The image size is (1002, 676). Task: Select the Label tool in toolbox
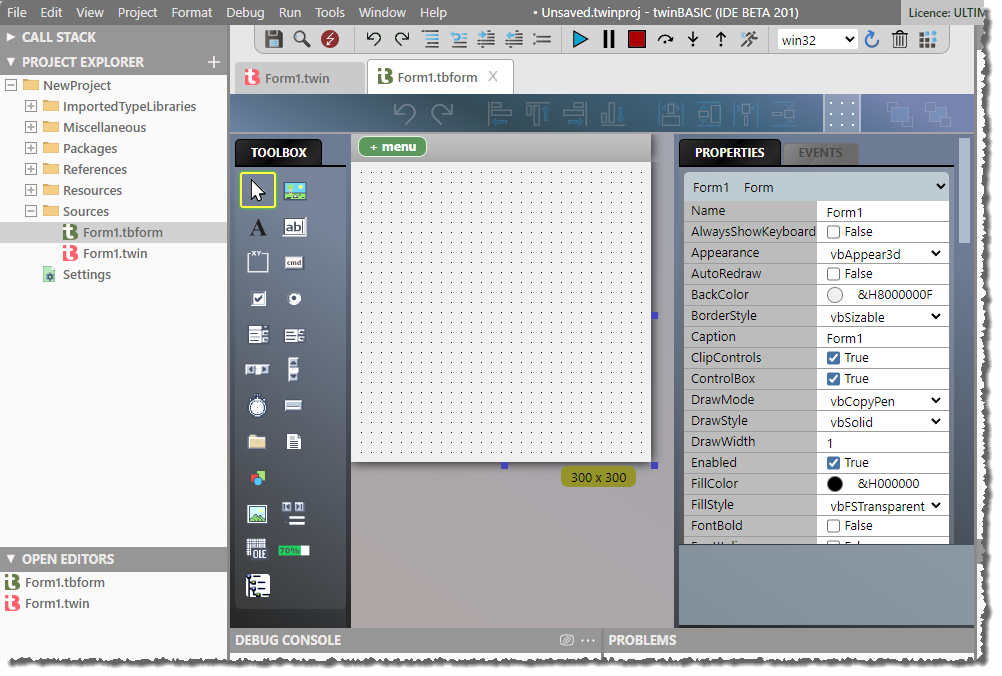(258, 228)
